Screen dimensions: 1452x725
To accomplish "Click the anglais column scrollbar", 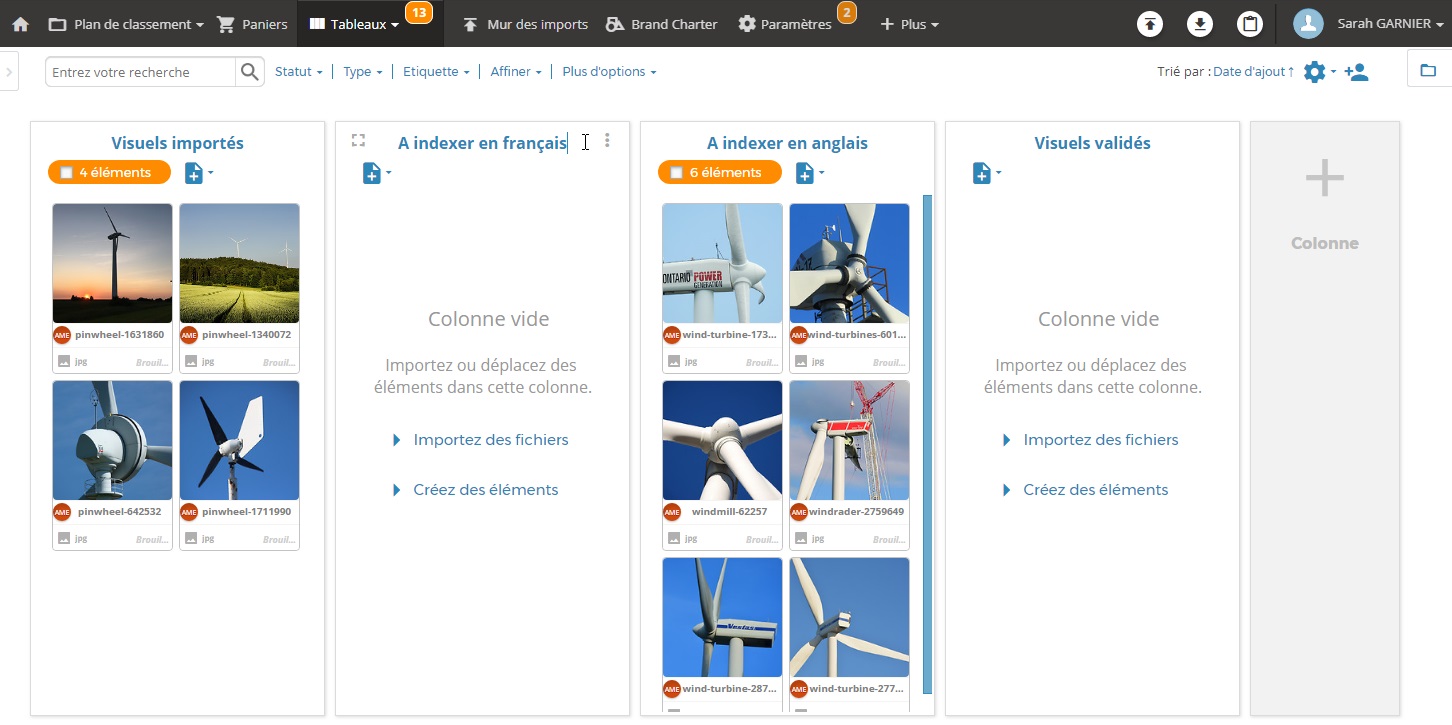I will (x=927, y=445).
